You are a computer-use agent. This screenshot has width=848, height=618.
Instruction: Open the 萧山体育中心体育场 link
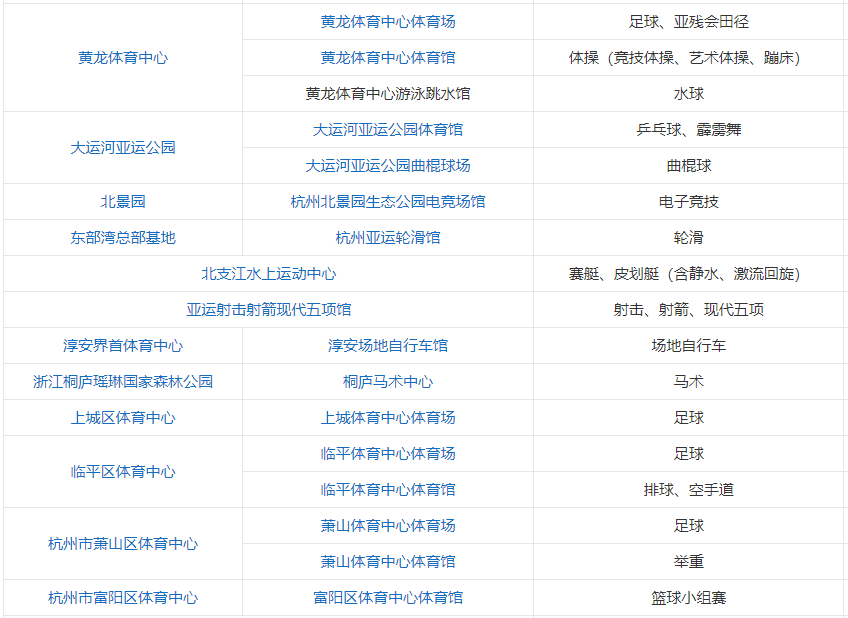click(388, 526)
